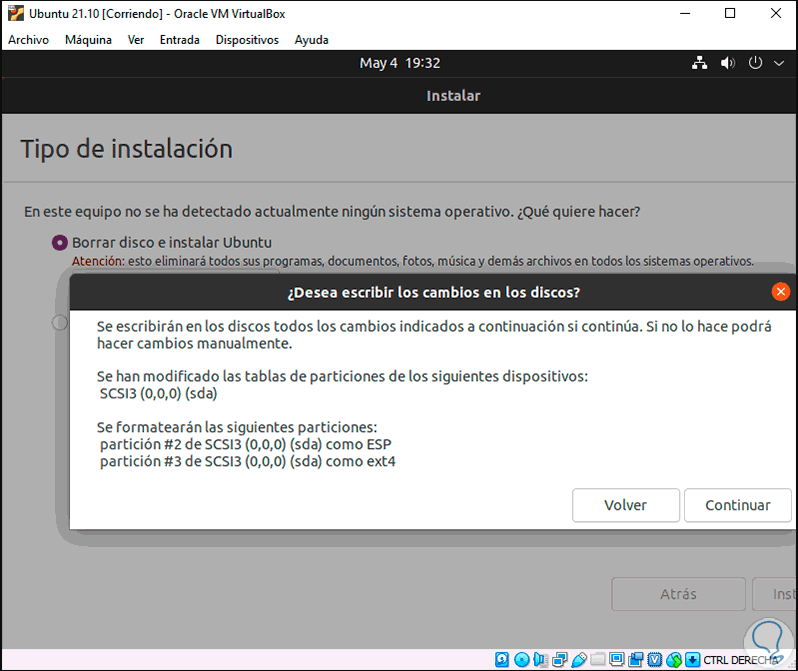Maximize the VirtualBox window

point(730,13)
